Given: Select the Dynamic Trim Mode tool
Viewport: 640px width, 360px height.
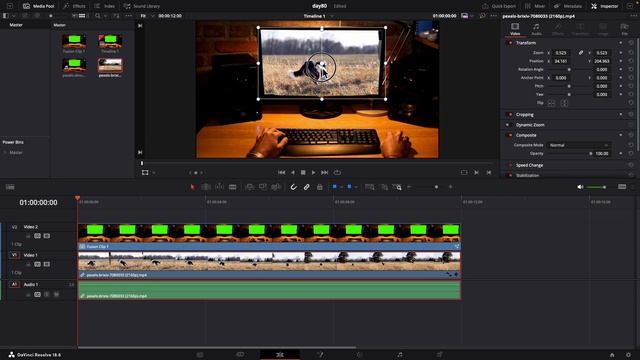Looking at the screenshot, I should (x=219, y=187).
